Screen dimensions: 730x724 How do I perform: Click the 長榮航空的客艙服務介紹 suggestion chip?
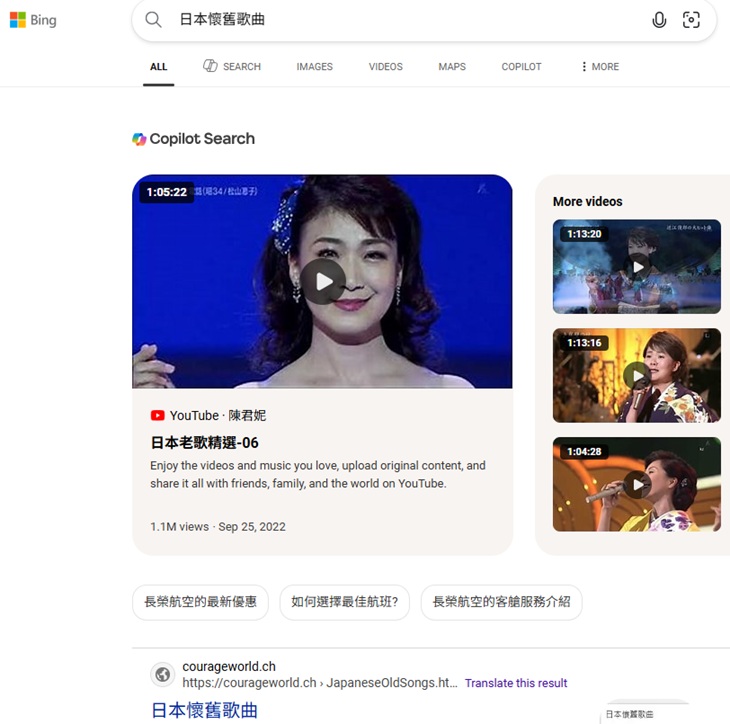pyautogui.click(x=501, y=602)
